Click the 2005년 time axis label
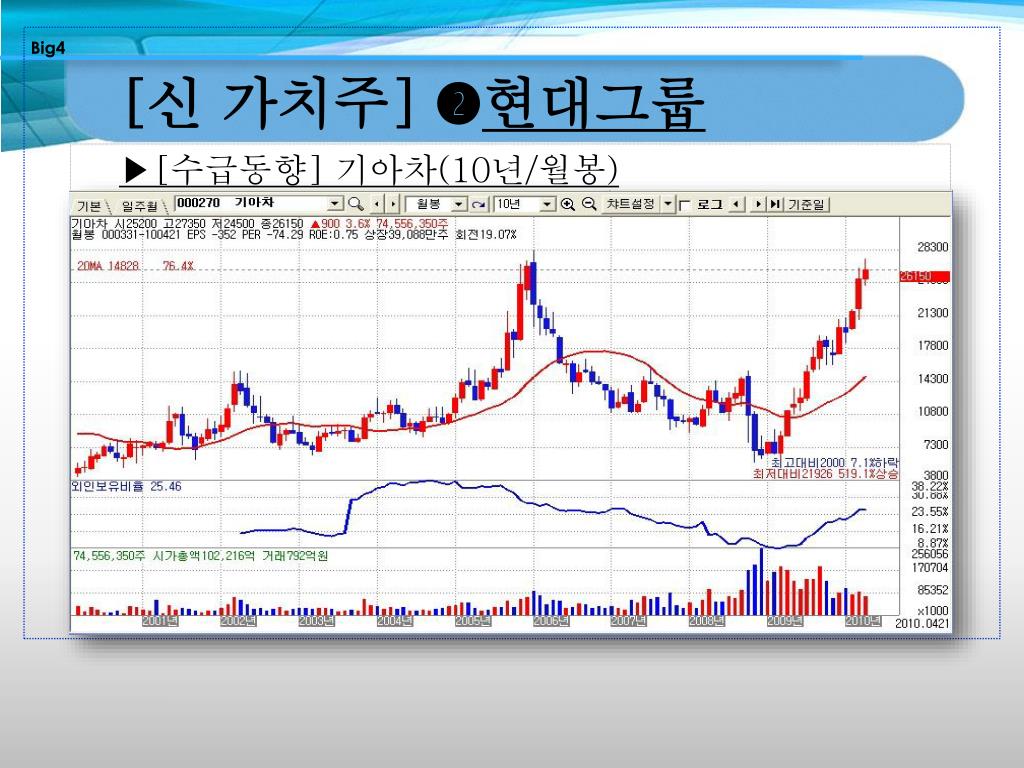1024x768 pixels. click(x=473, y=620)
